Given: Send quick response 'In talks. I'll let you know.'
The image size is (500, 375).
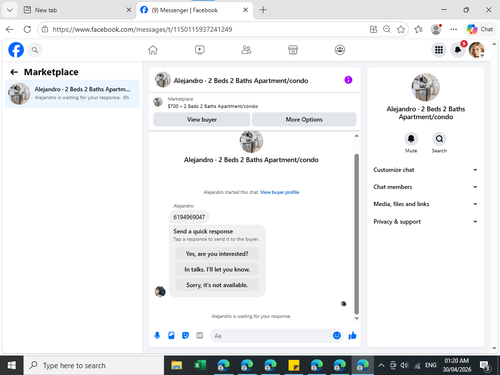Looking at the screenshot, I should pos(217,269).
